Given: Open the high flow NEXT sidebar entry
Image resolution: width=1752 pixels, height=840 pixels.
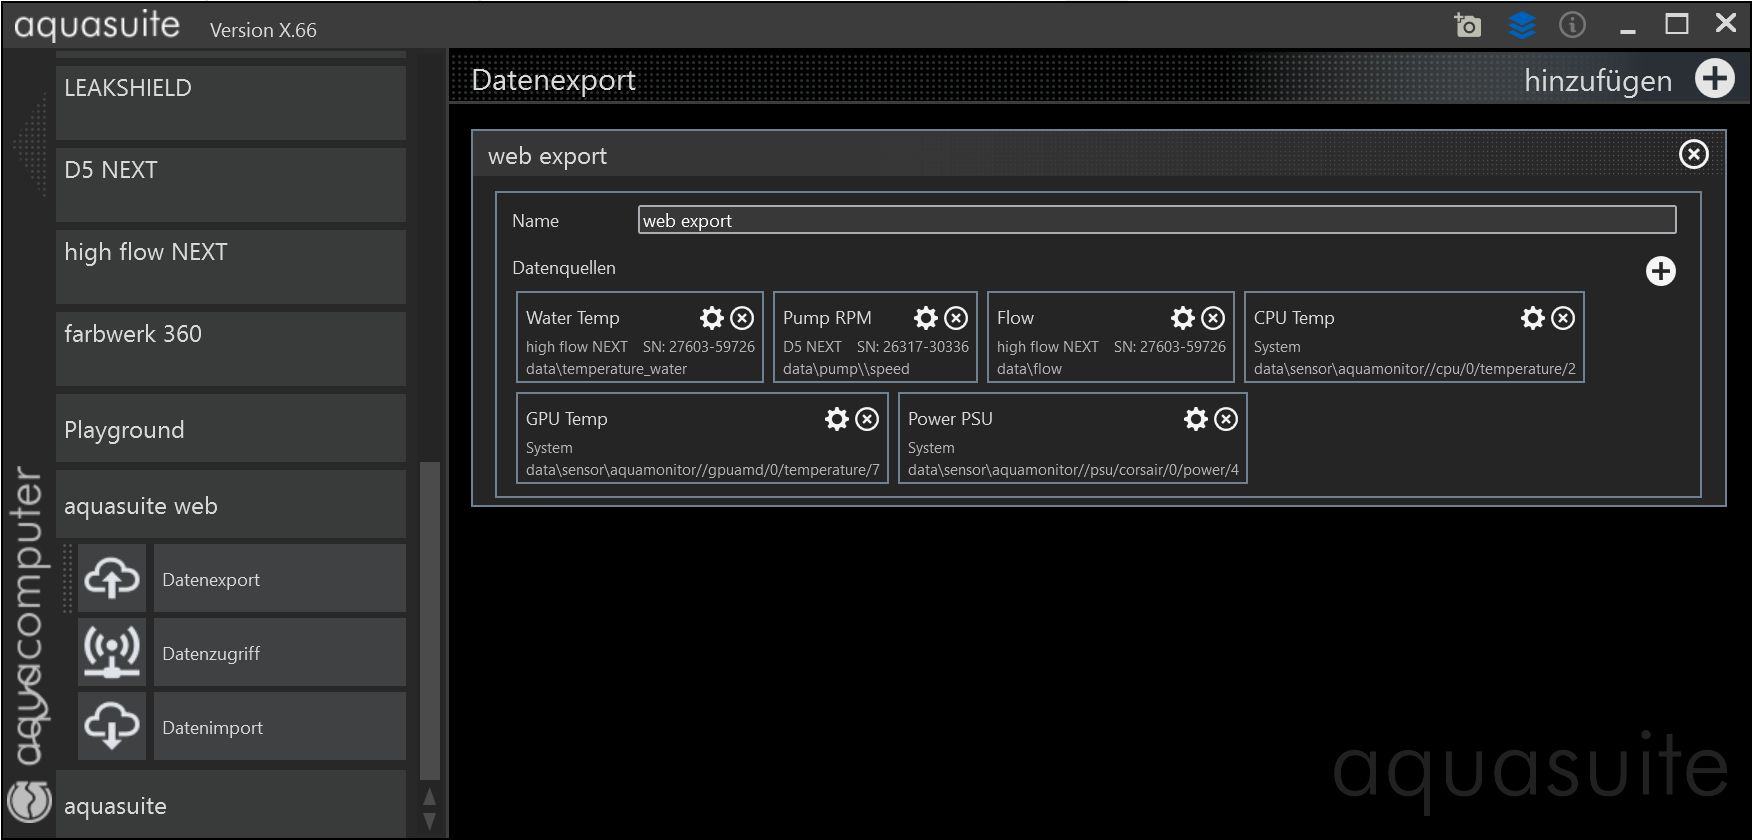Looking at the screenshot, I should [231, 267].
